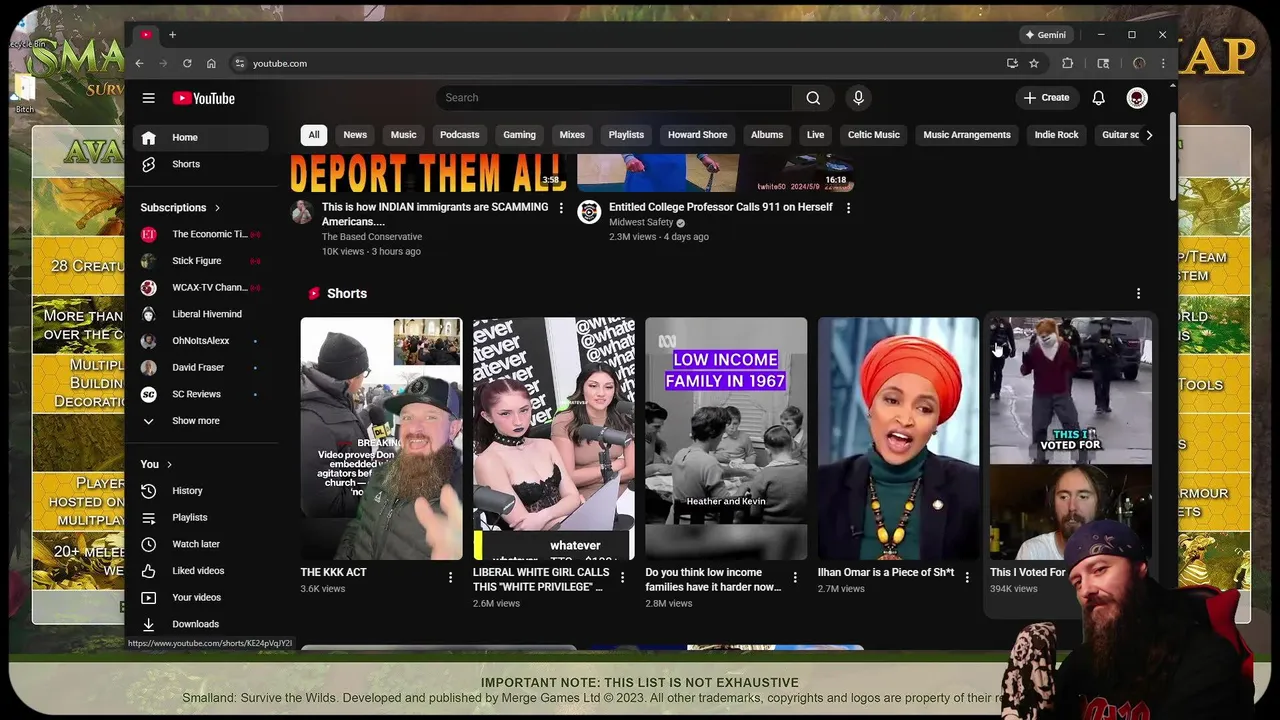The height and width of the screenshot is (720, 1280).
Task: Open the account avatar menu
Action: (1137, 98)
